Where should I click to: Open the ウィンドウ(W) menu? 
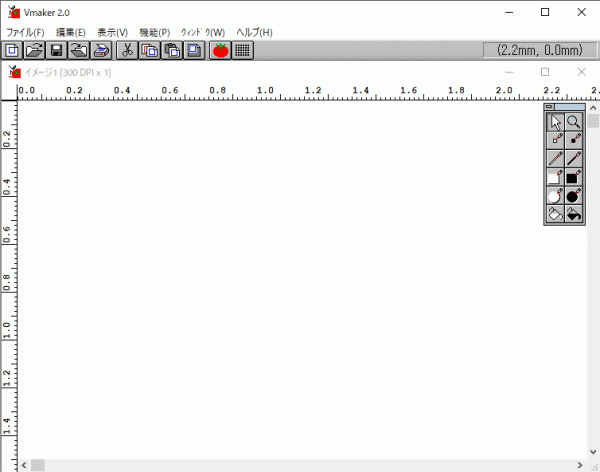203,33
